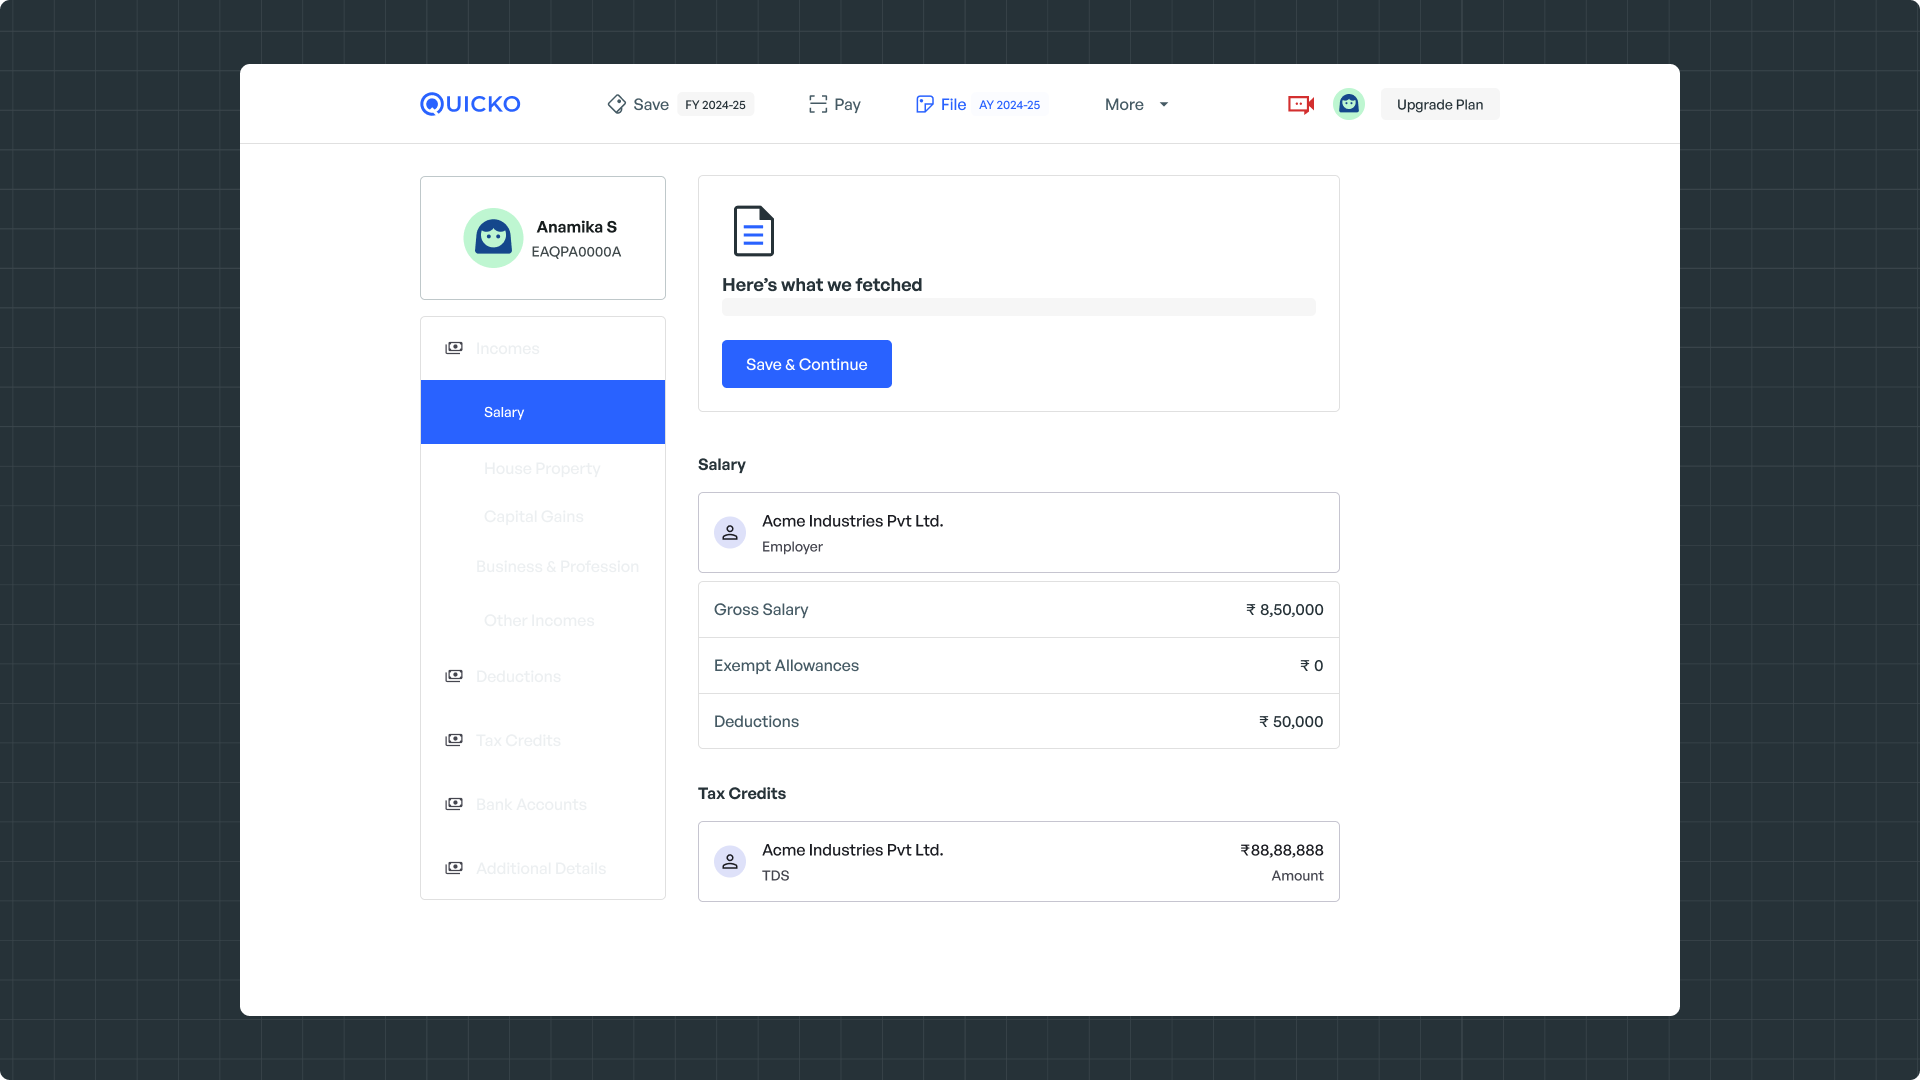Click the File document icon
Viewport: 1920px width, 1080px height.
tap(924, 104)
